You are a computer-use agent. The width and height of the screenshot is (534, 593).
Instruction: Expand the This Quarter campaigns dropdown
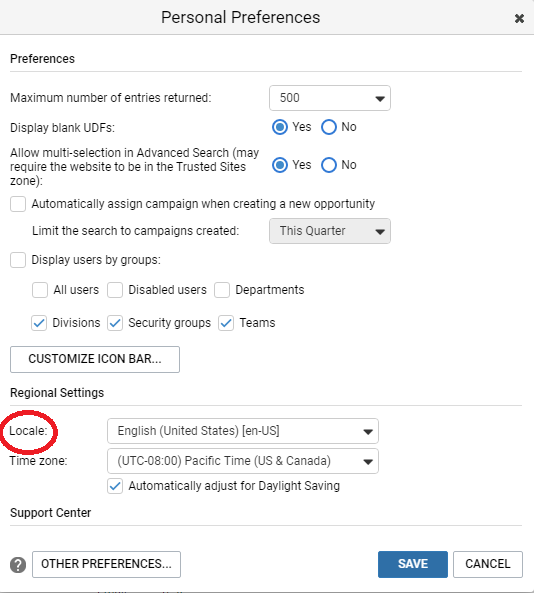click(x=330, y=231)
